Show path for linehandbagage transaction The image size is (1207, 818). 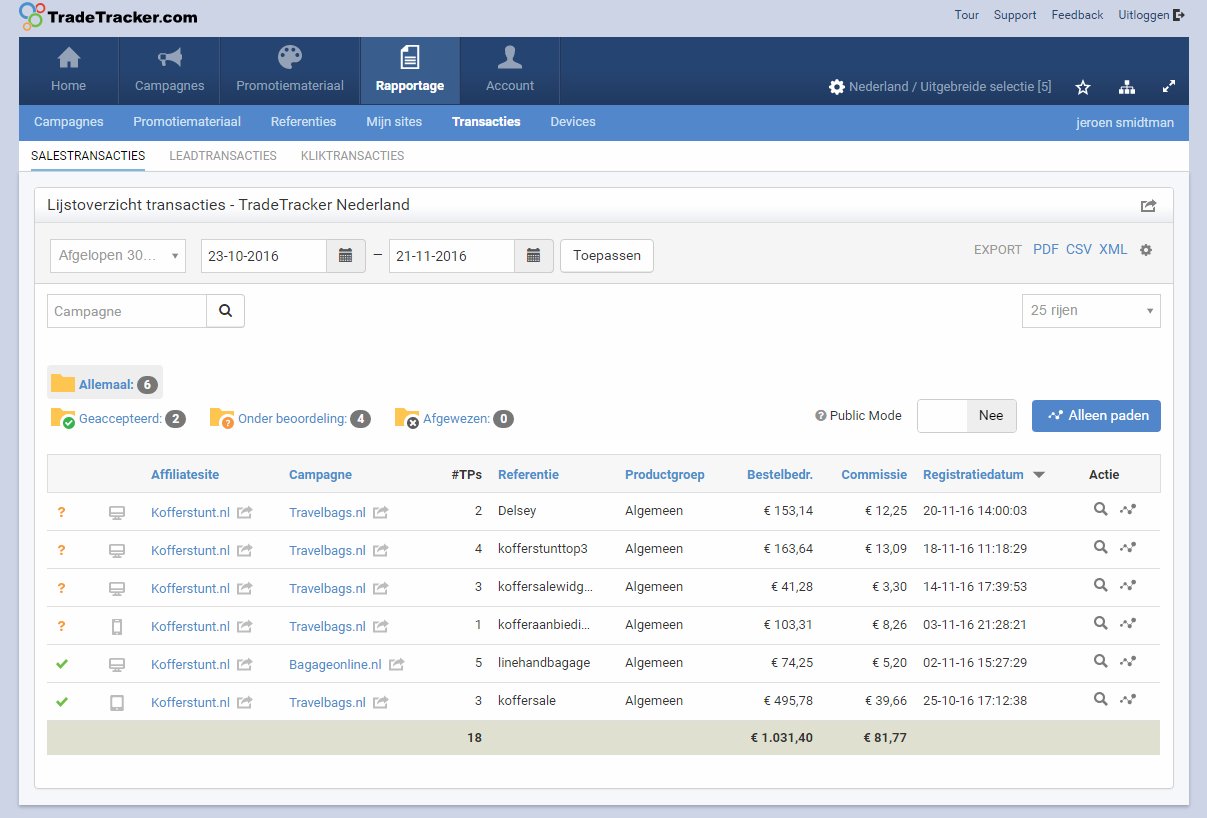click(x=1128, y=661)
